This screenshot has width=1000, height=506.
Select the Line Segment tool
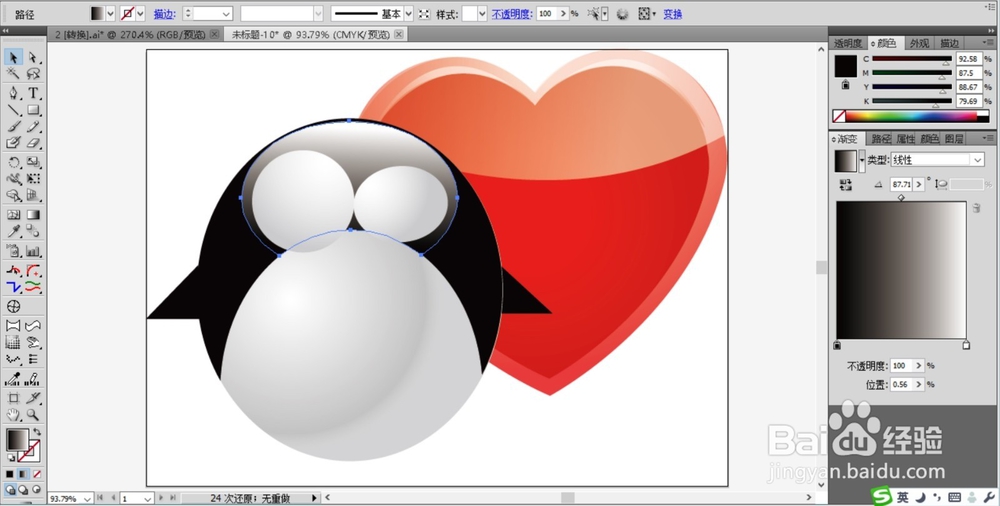[x=13, y=110]
